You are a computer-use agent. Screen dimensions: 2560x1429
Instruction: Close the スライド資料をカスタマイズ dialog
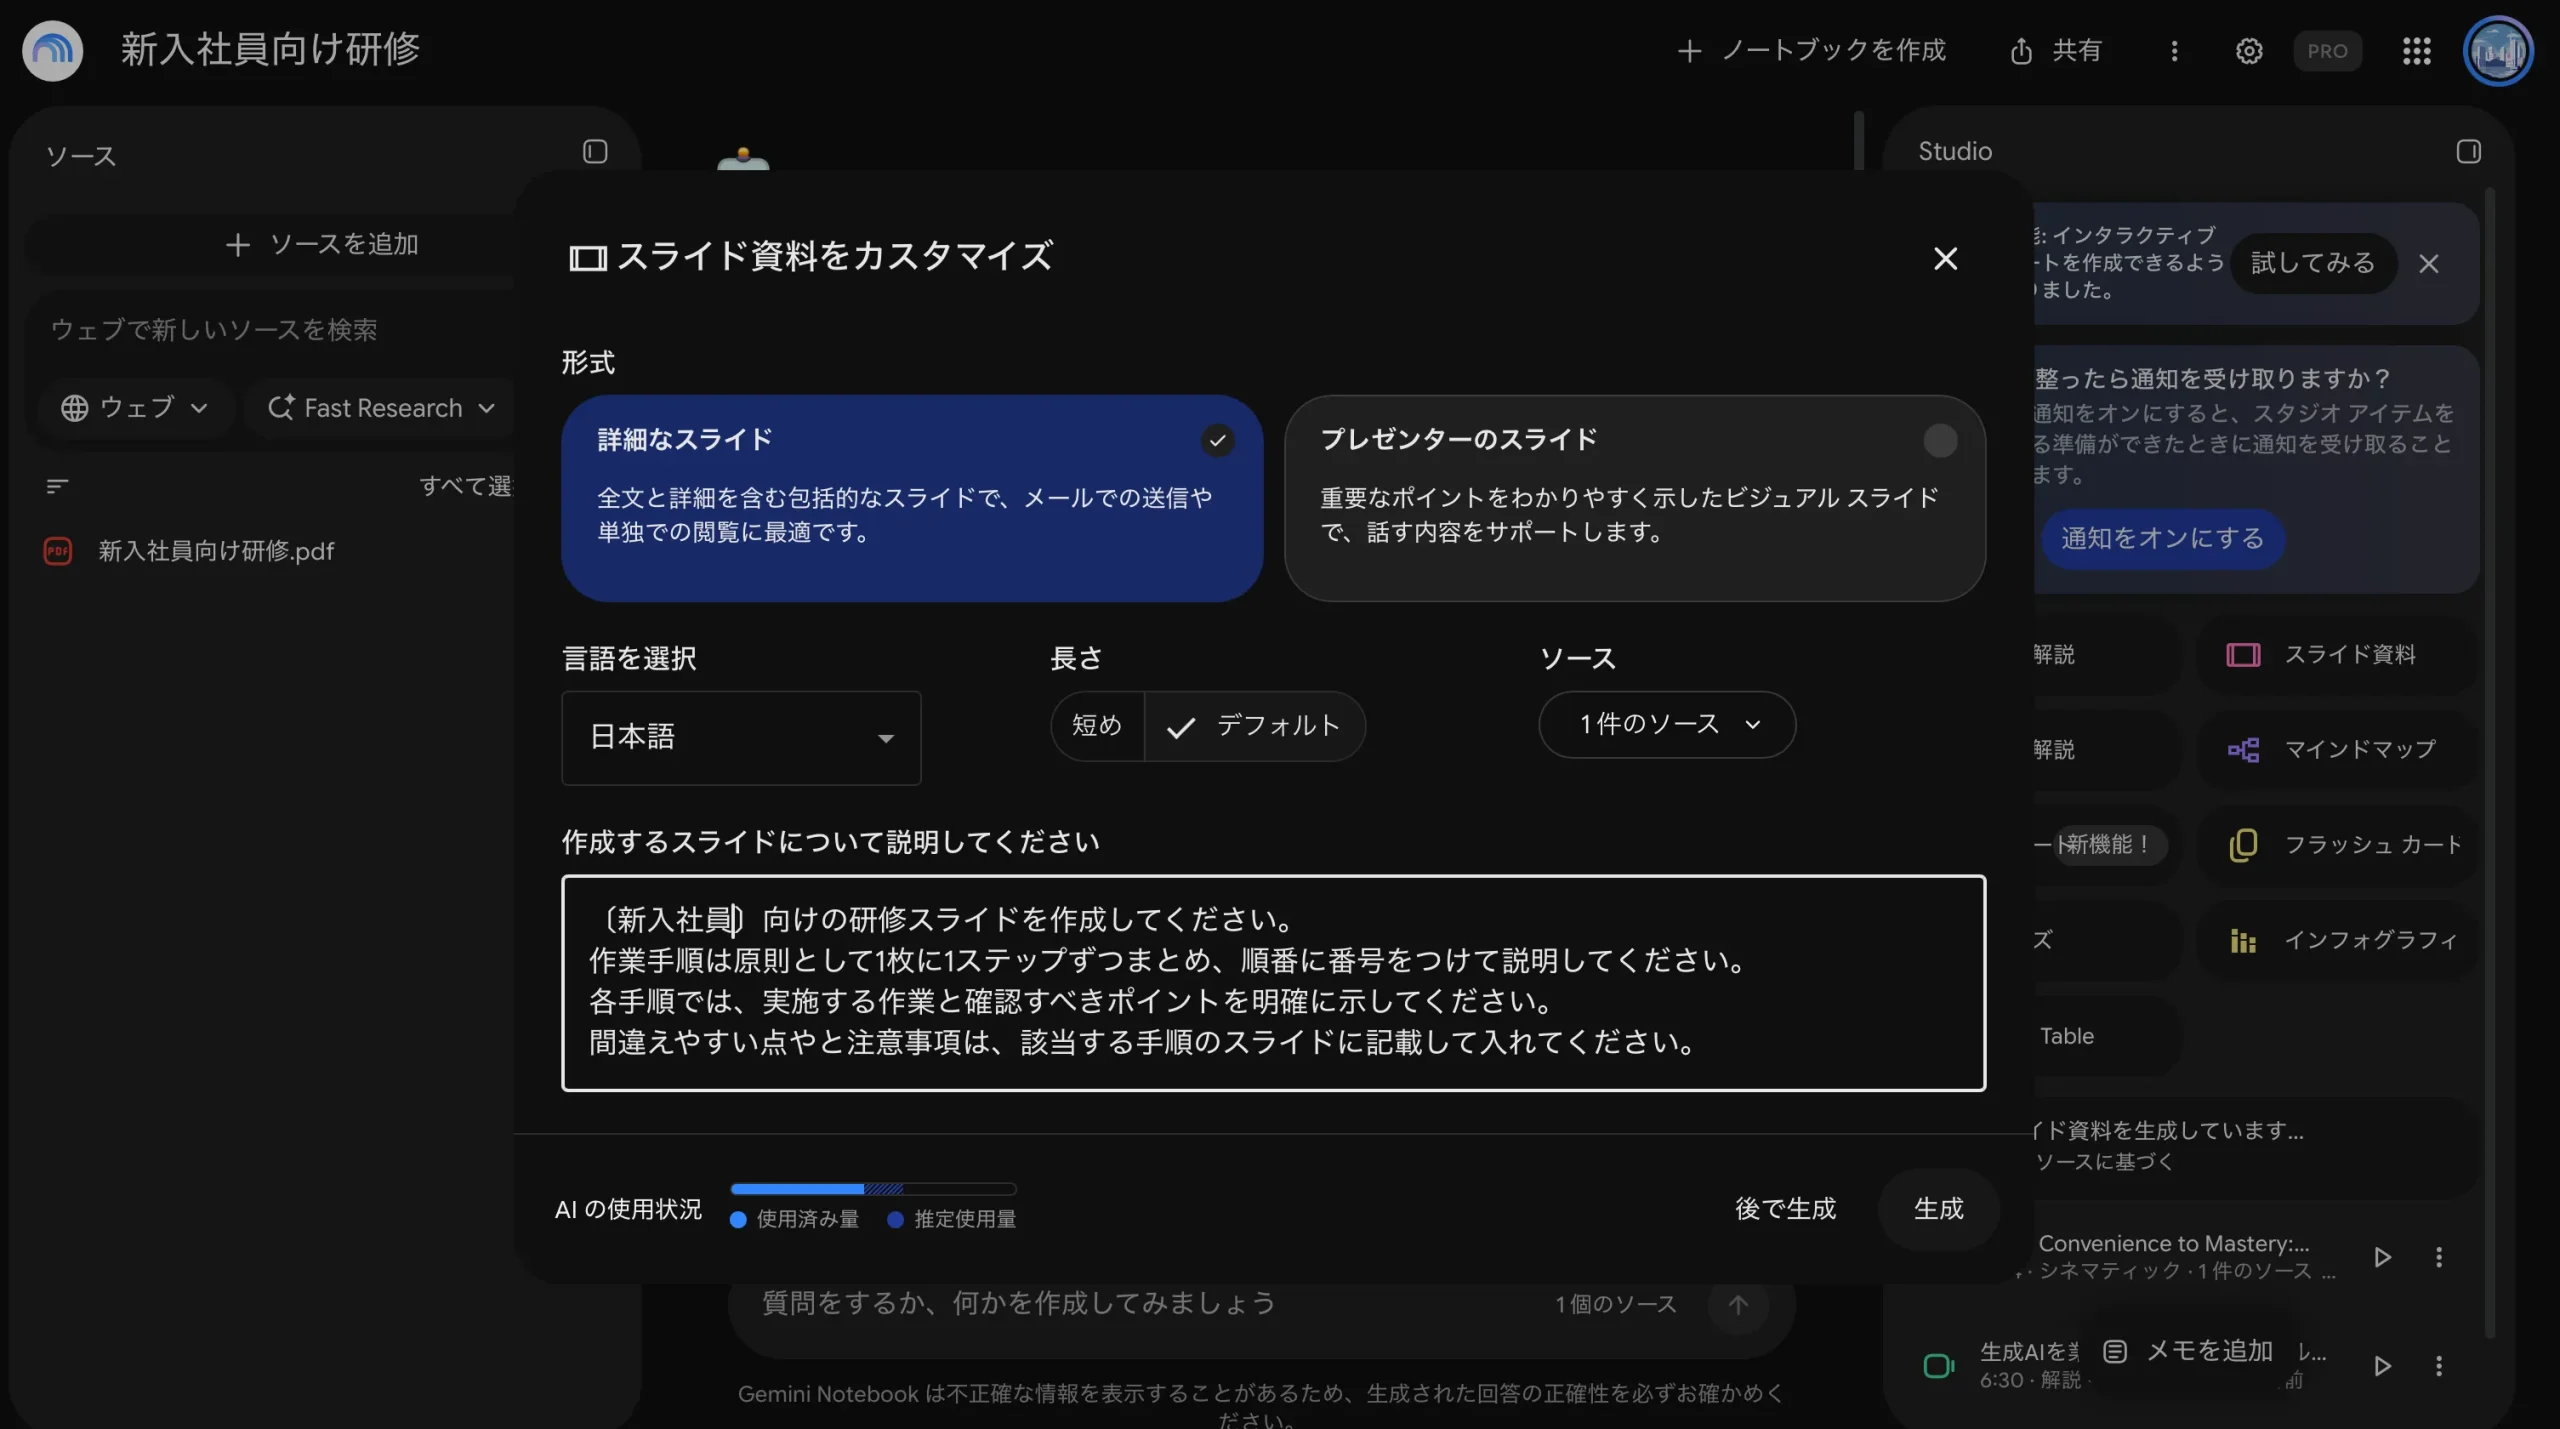[1945, 259]
